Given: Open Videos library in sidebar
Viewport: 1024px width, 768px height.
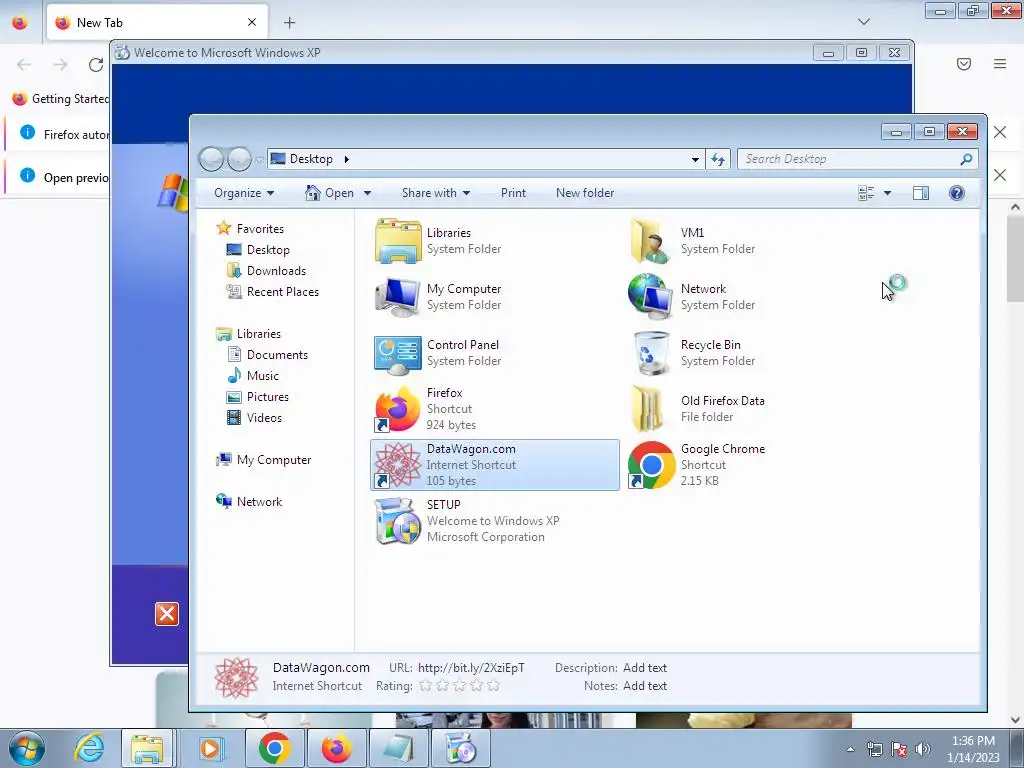Looking at the screenshot, I should pyautogui.click(x=254, y=417).
